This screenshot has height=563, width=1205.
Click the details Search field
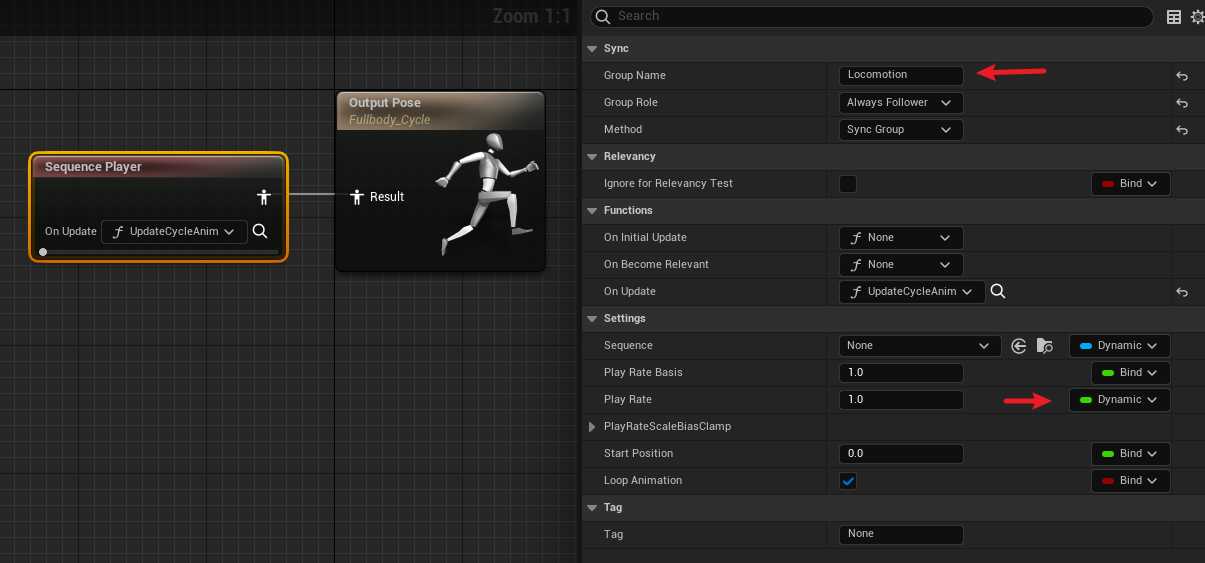(x=870, y=17)
